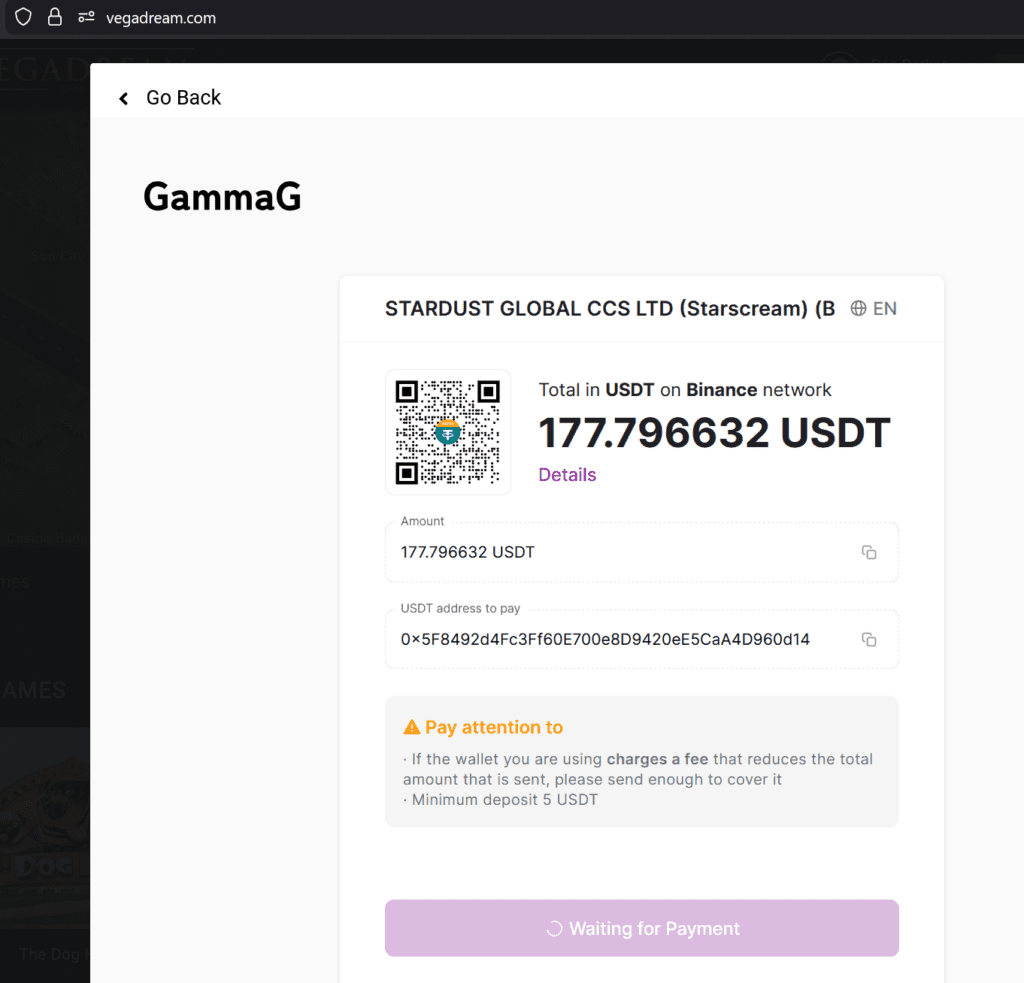Open the EN language selector
Screen dimensions: 1024x983
[x=886, y=308]
